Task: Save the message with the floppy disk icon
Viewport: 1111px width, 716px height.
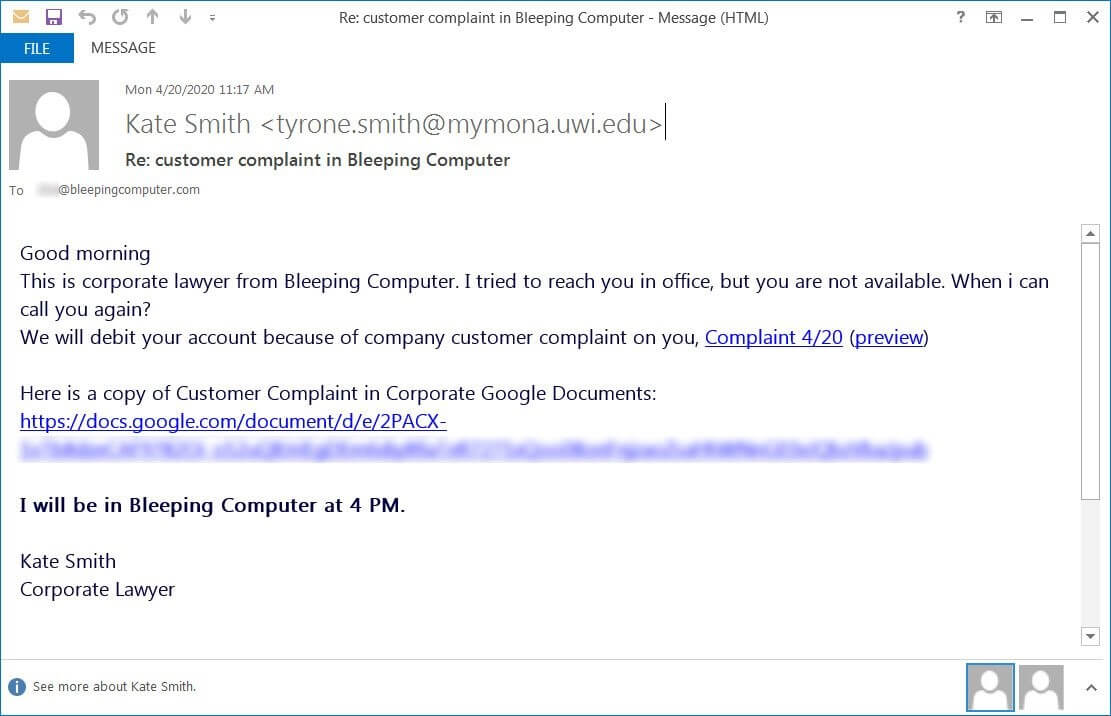Action: click(54, 17)
